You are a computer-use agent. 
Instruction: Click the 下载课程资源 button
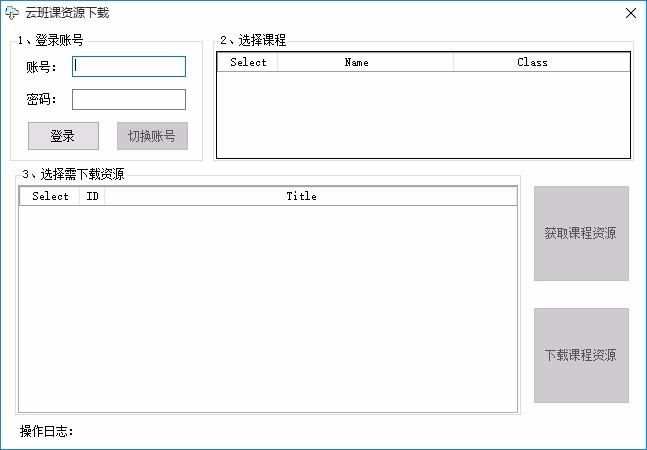point(581,355)
